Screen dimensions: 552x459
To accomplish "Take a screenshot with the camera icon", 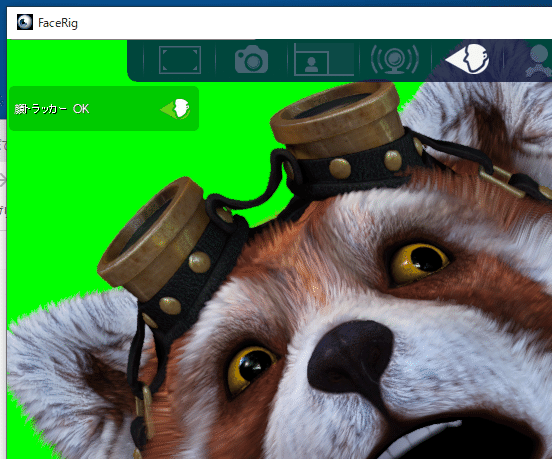I will (x=251, y=59).
